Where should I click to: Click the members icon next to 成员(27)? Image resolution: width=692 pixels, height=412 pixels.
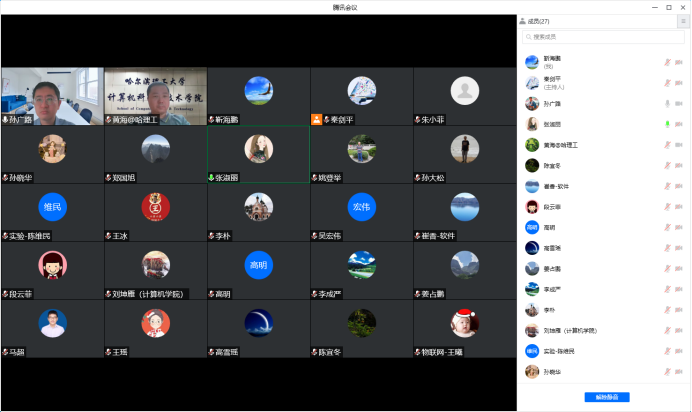click(523, 21)
